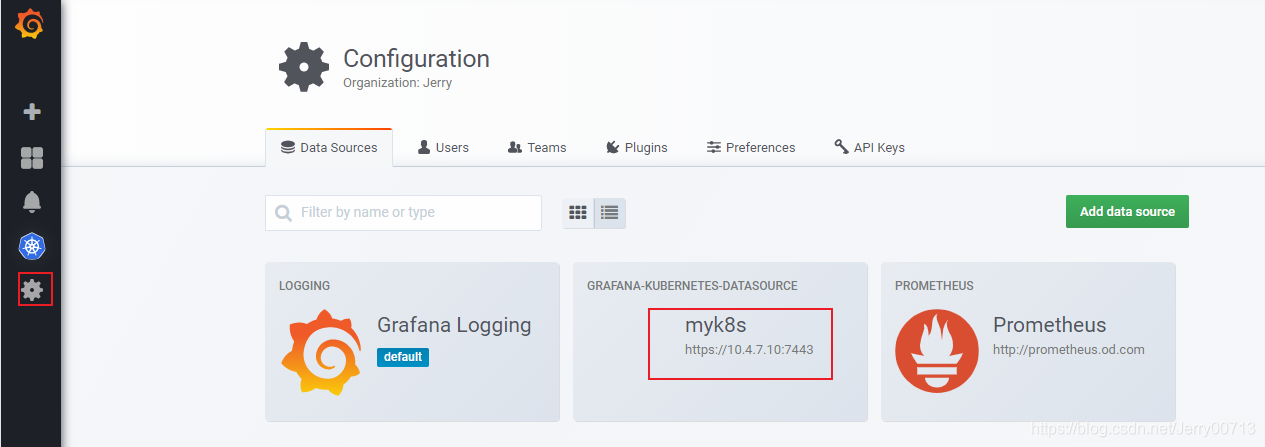Open the Plugins tab
This screenshot has width=1265, height=447.
point(636,147)
